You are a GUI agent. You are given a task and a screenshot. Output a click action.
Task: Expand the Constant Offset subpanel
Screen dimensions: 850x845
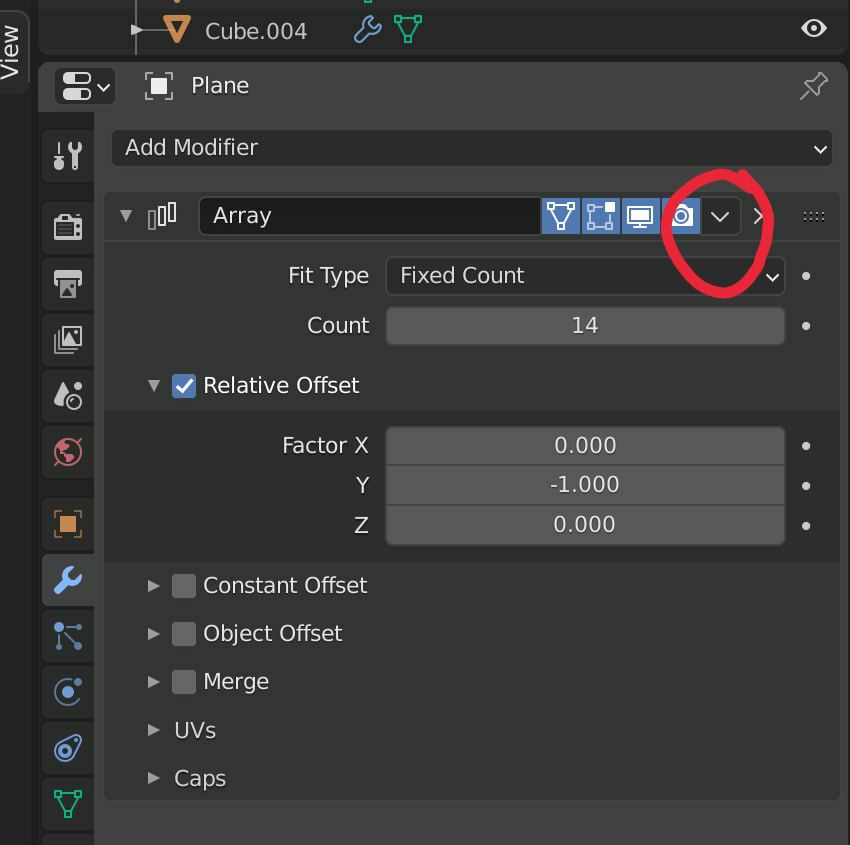[x=154, y=585]
